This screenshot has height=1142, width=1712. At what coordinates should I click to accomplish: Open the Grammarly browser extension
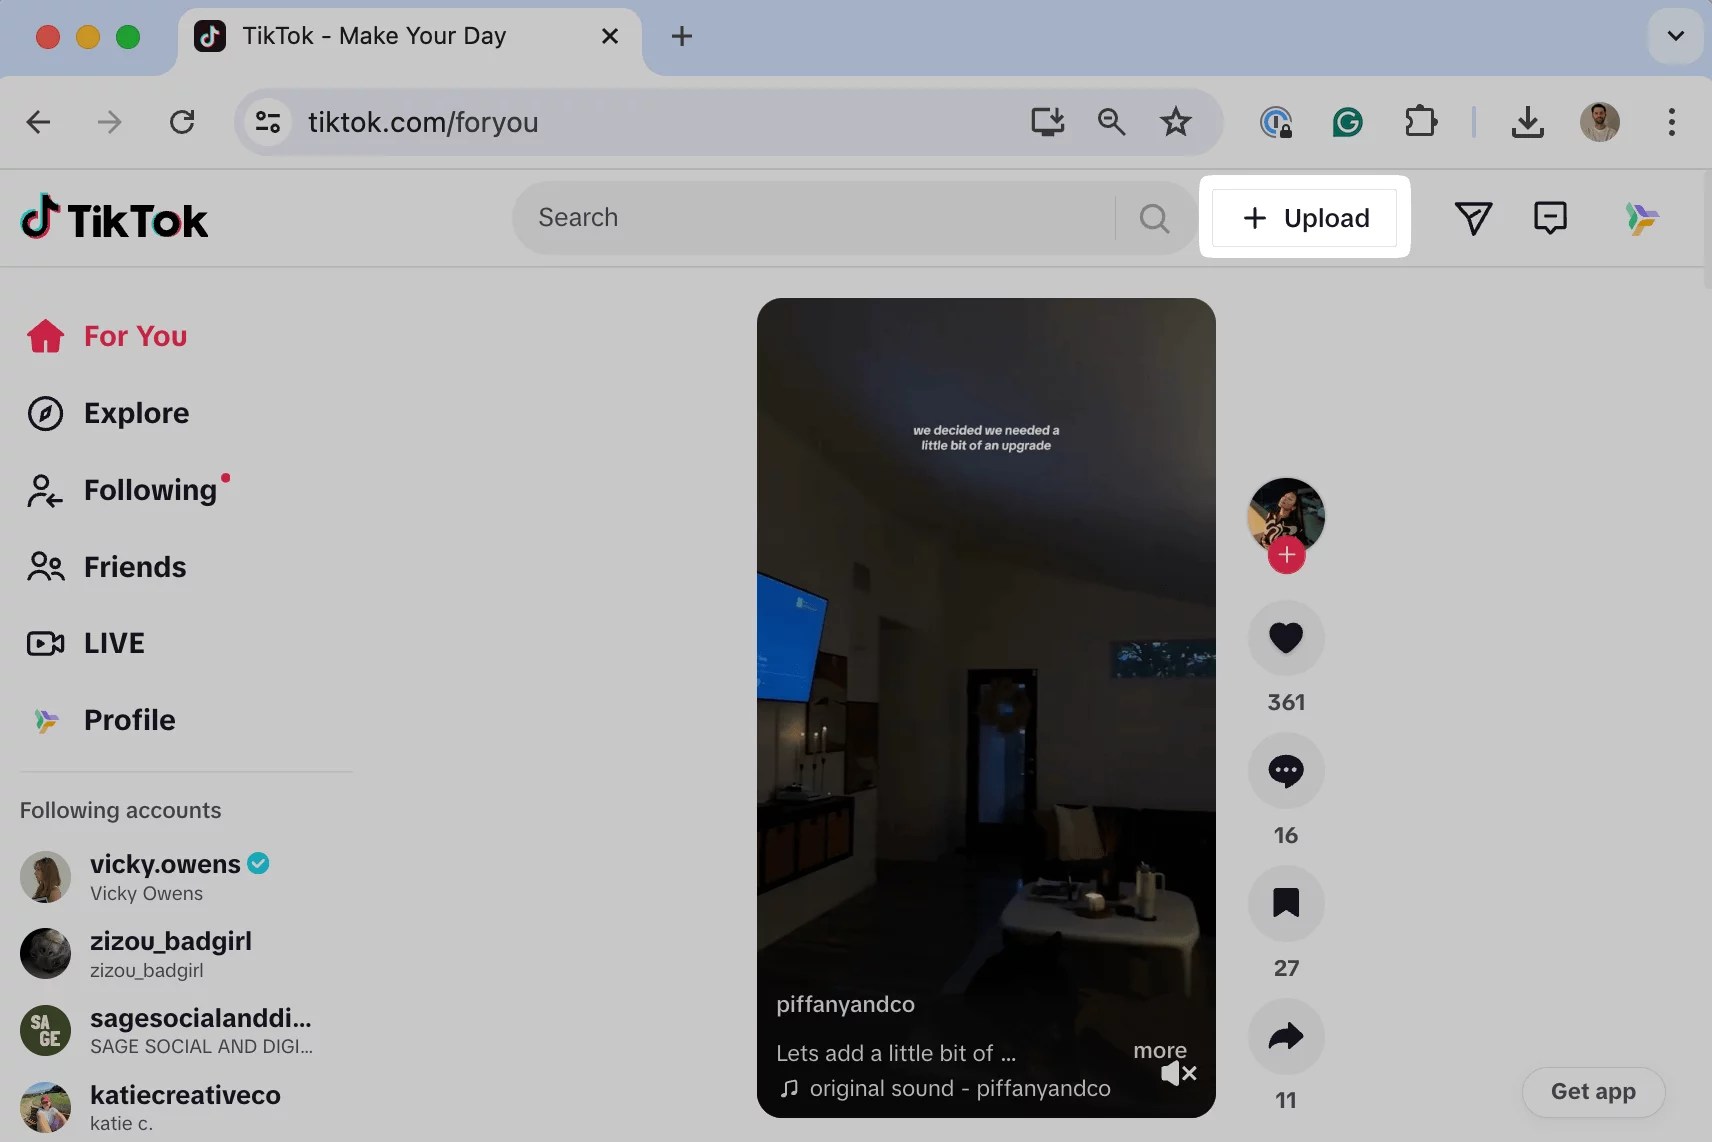[x=1346, y=122]
